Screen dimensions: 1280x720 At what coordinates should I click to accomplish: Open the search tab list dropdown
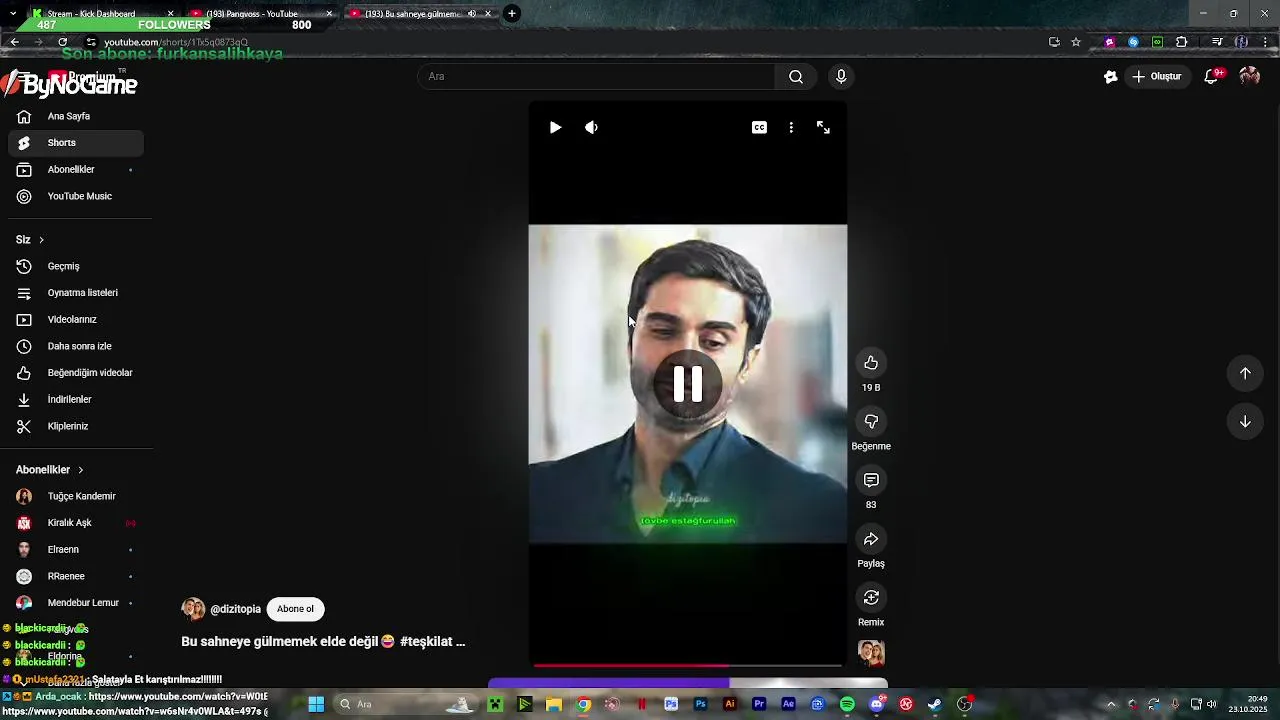[x=12, y=14]
